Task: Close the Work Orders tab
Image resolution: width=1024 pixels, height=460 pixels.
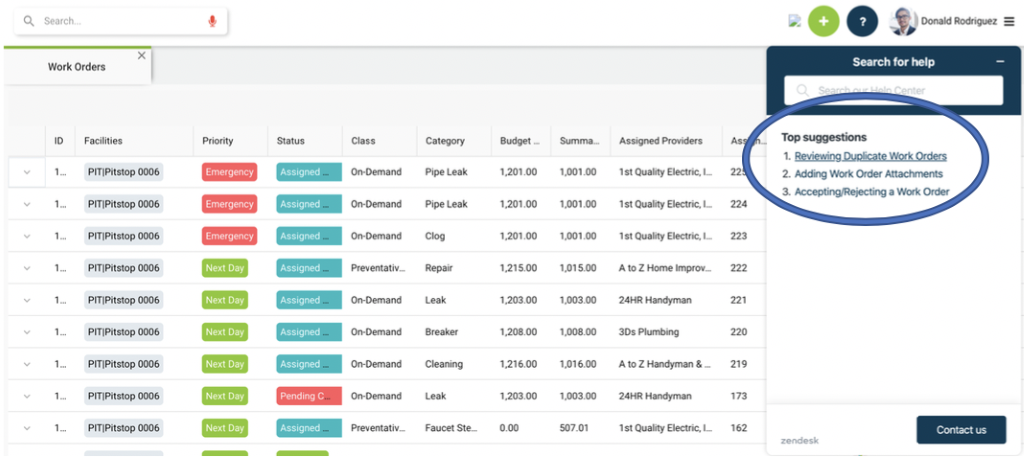Action: click(141, 56)
